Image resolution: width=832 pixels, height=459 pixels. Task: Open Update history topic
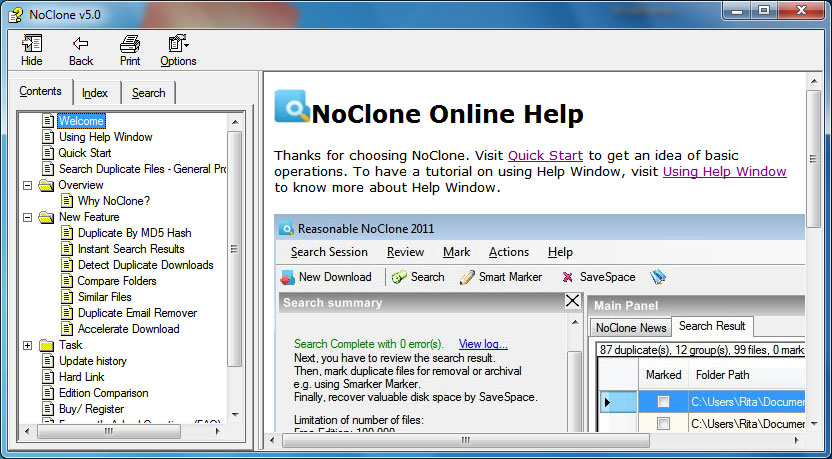[x=93, y=361]
